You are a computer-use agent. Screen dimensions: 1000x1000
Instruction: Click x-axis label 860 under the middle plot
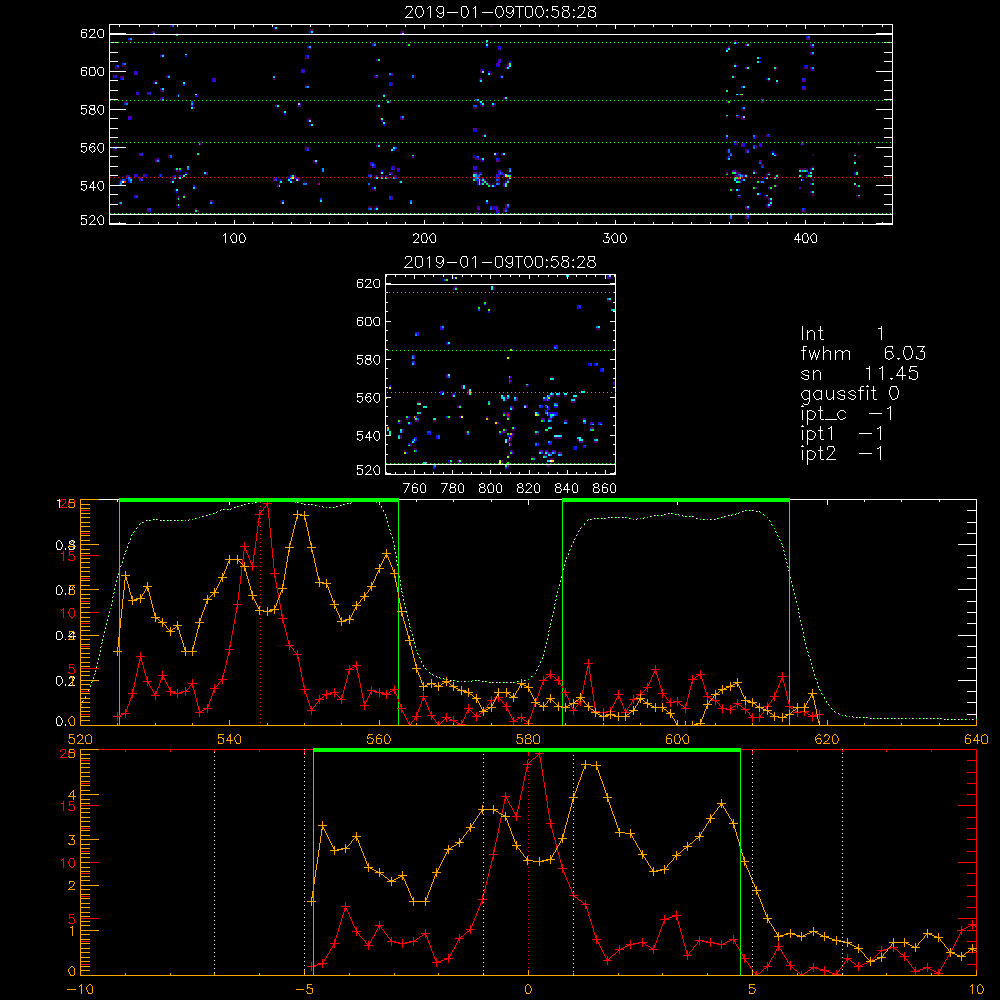coord(605,489)
